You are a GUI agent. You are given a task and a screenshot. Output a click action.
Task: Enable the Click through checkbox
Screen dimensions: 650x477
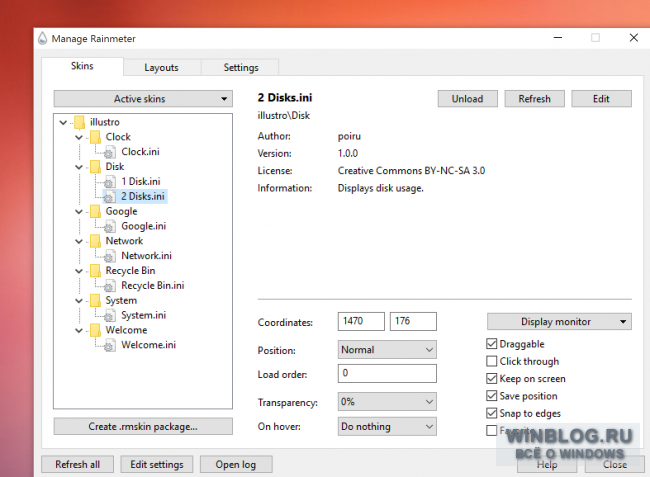492,361
